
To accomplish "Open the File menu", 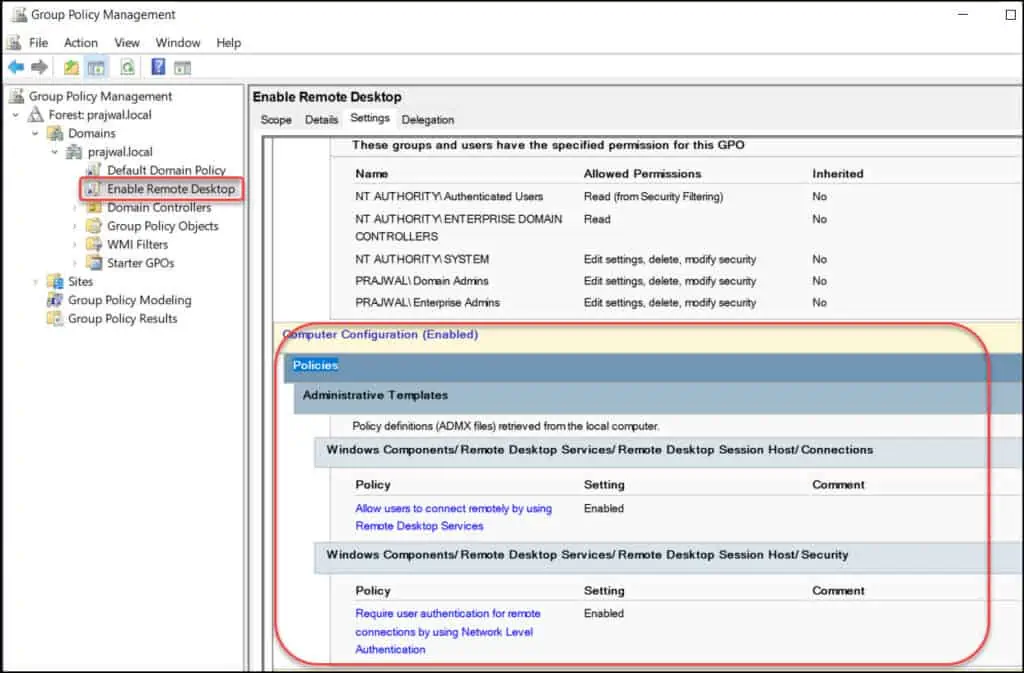I will coord(39,42).
